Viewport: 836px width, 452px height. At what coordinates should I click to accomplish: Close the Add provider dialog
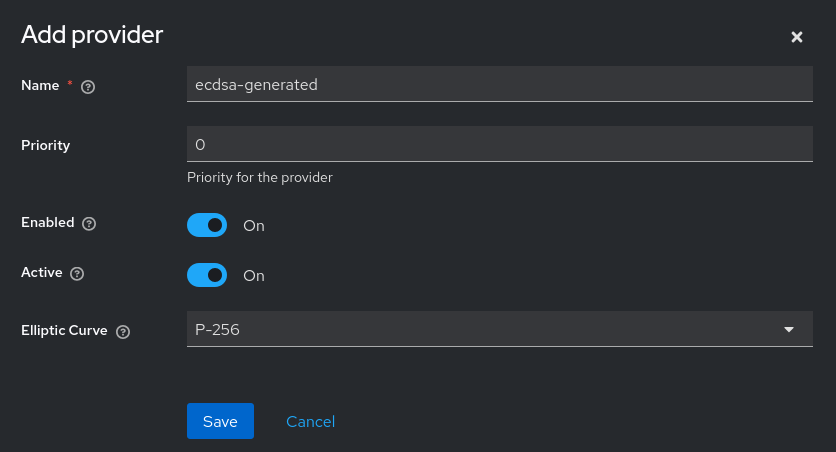coord(797,37)
